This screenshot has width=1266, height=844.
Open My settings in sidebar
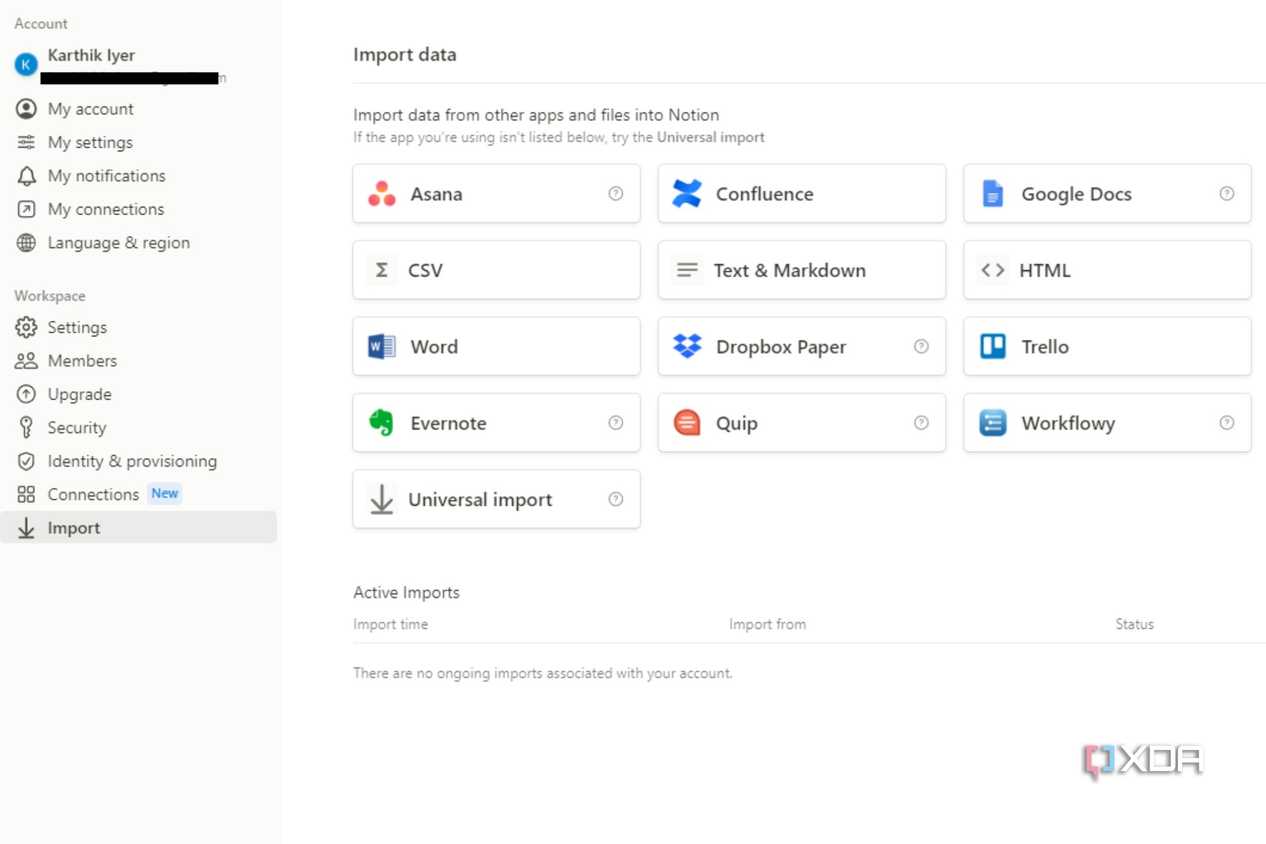(x=139, y=142)
